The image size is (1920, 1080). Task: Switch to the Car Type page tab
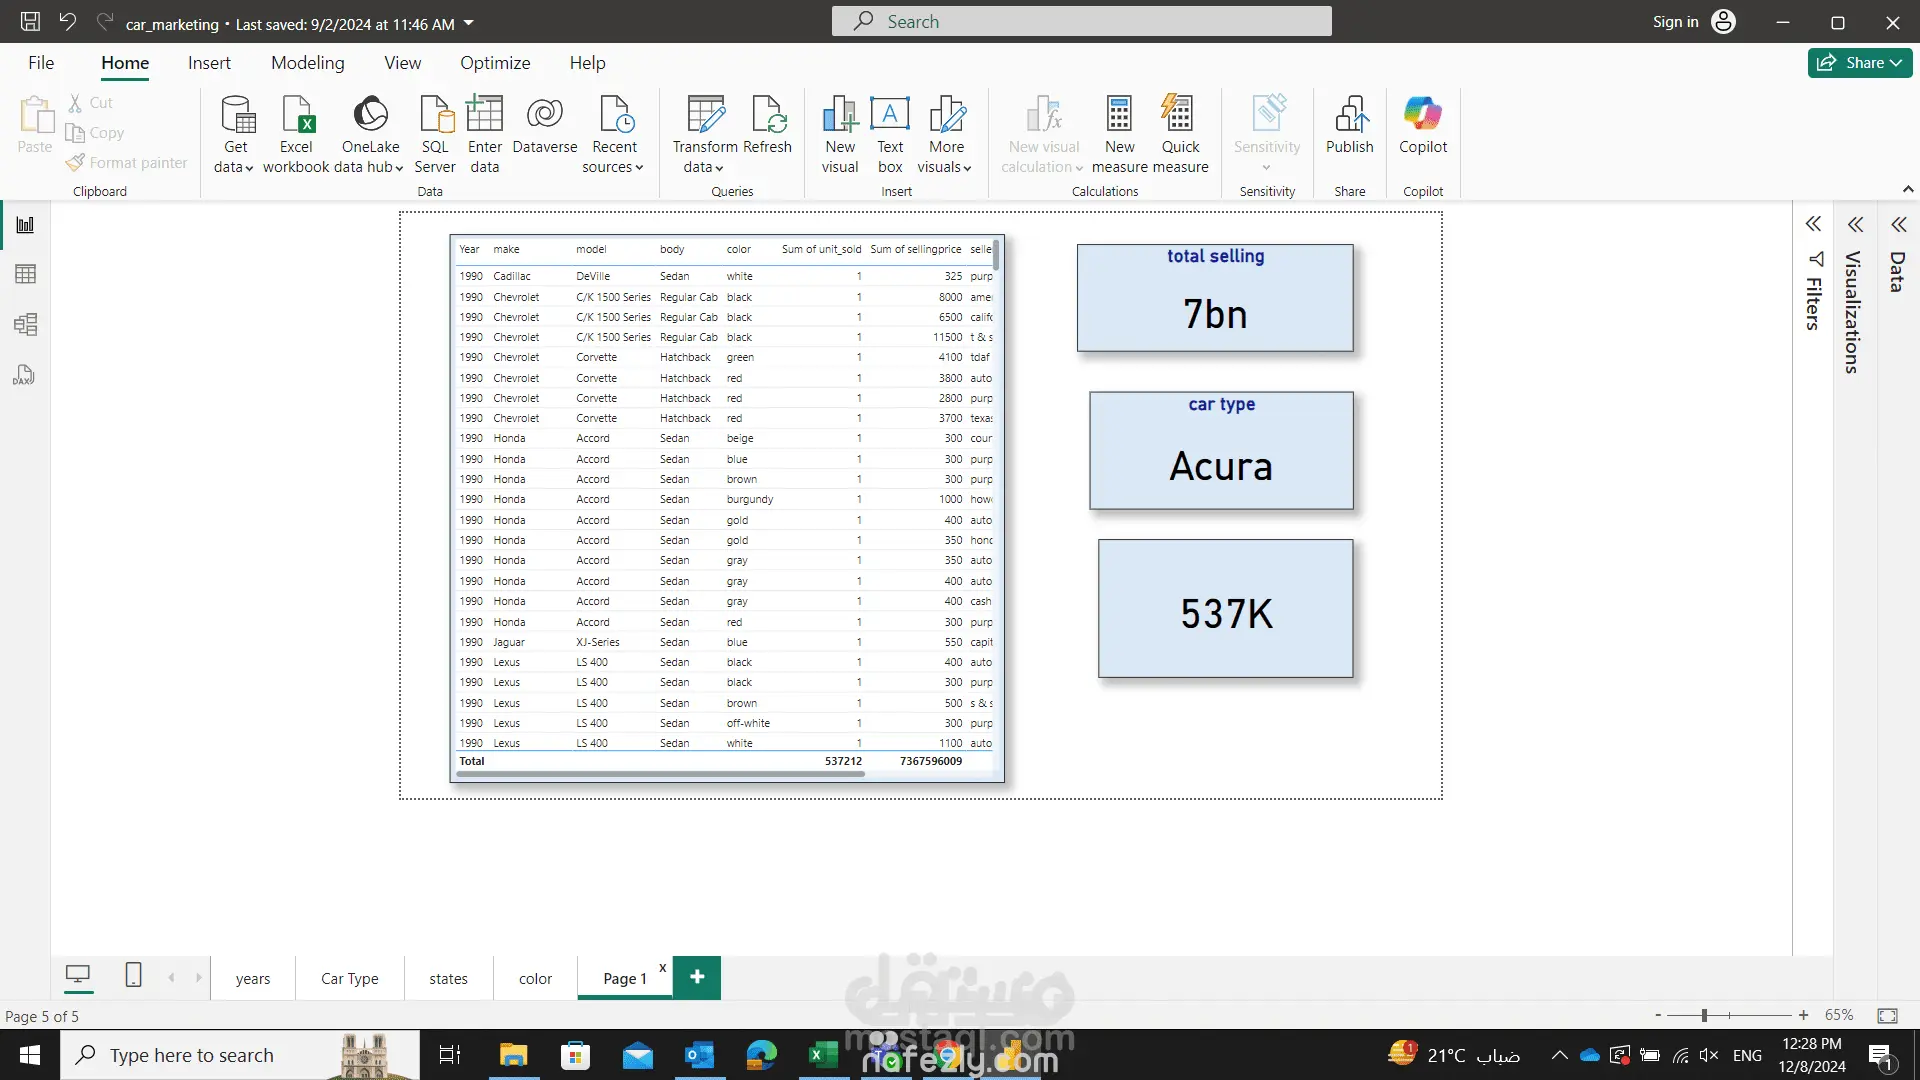coord(349,978)
